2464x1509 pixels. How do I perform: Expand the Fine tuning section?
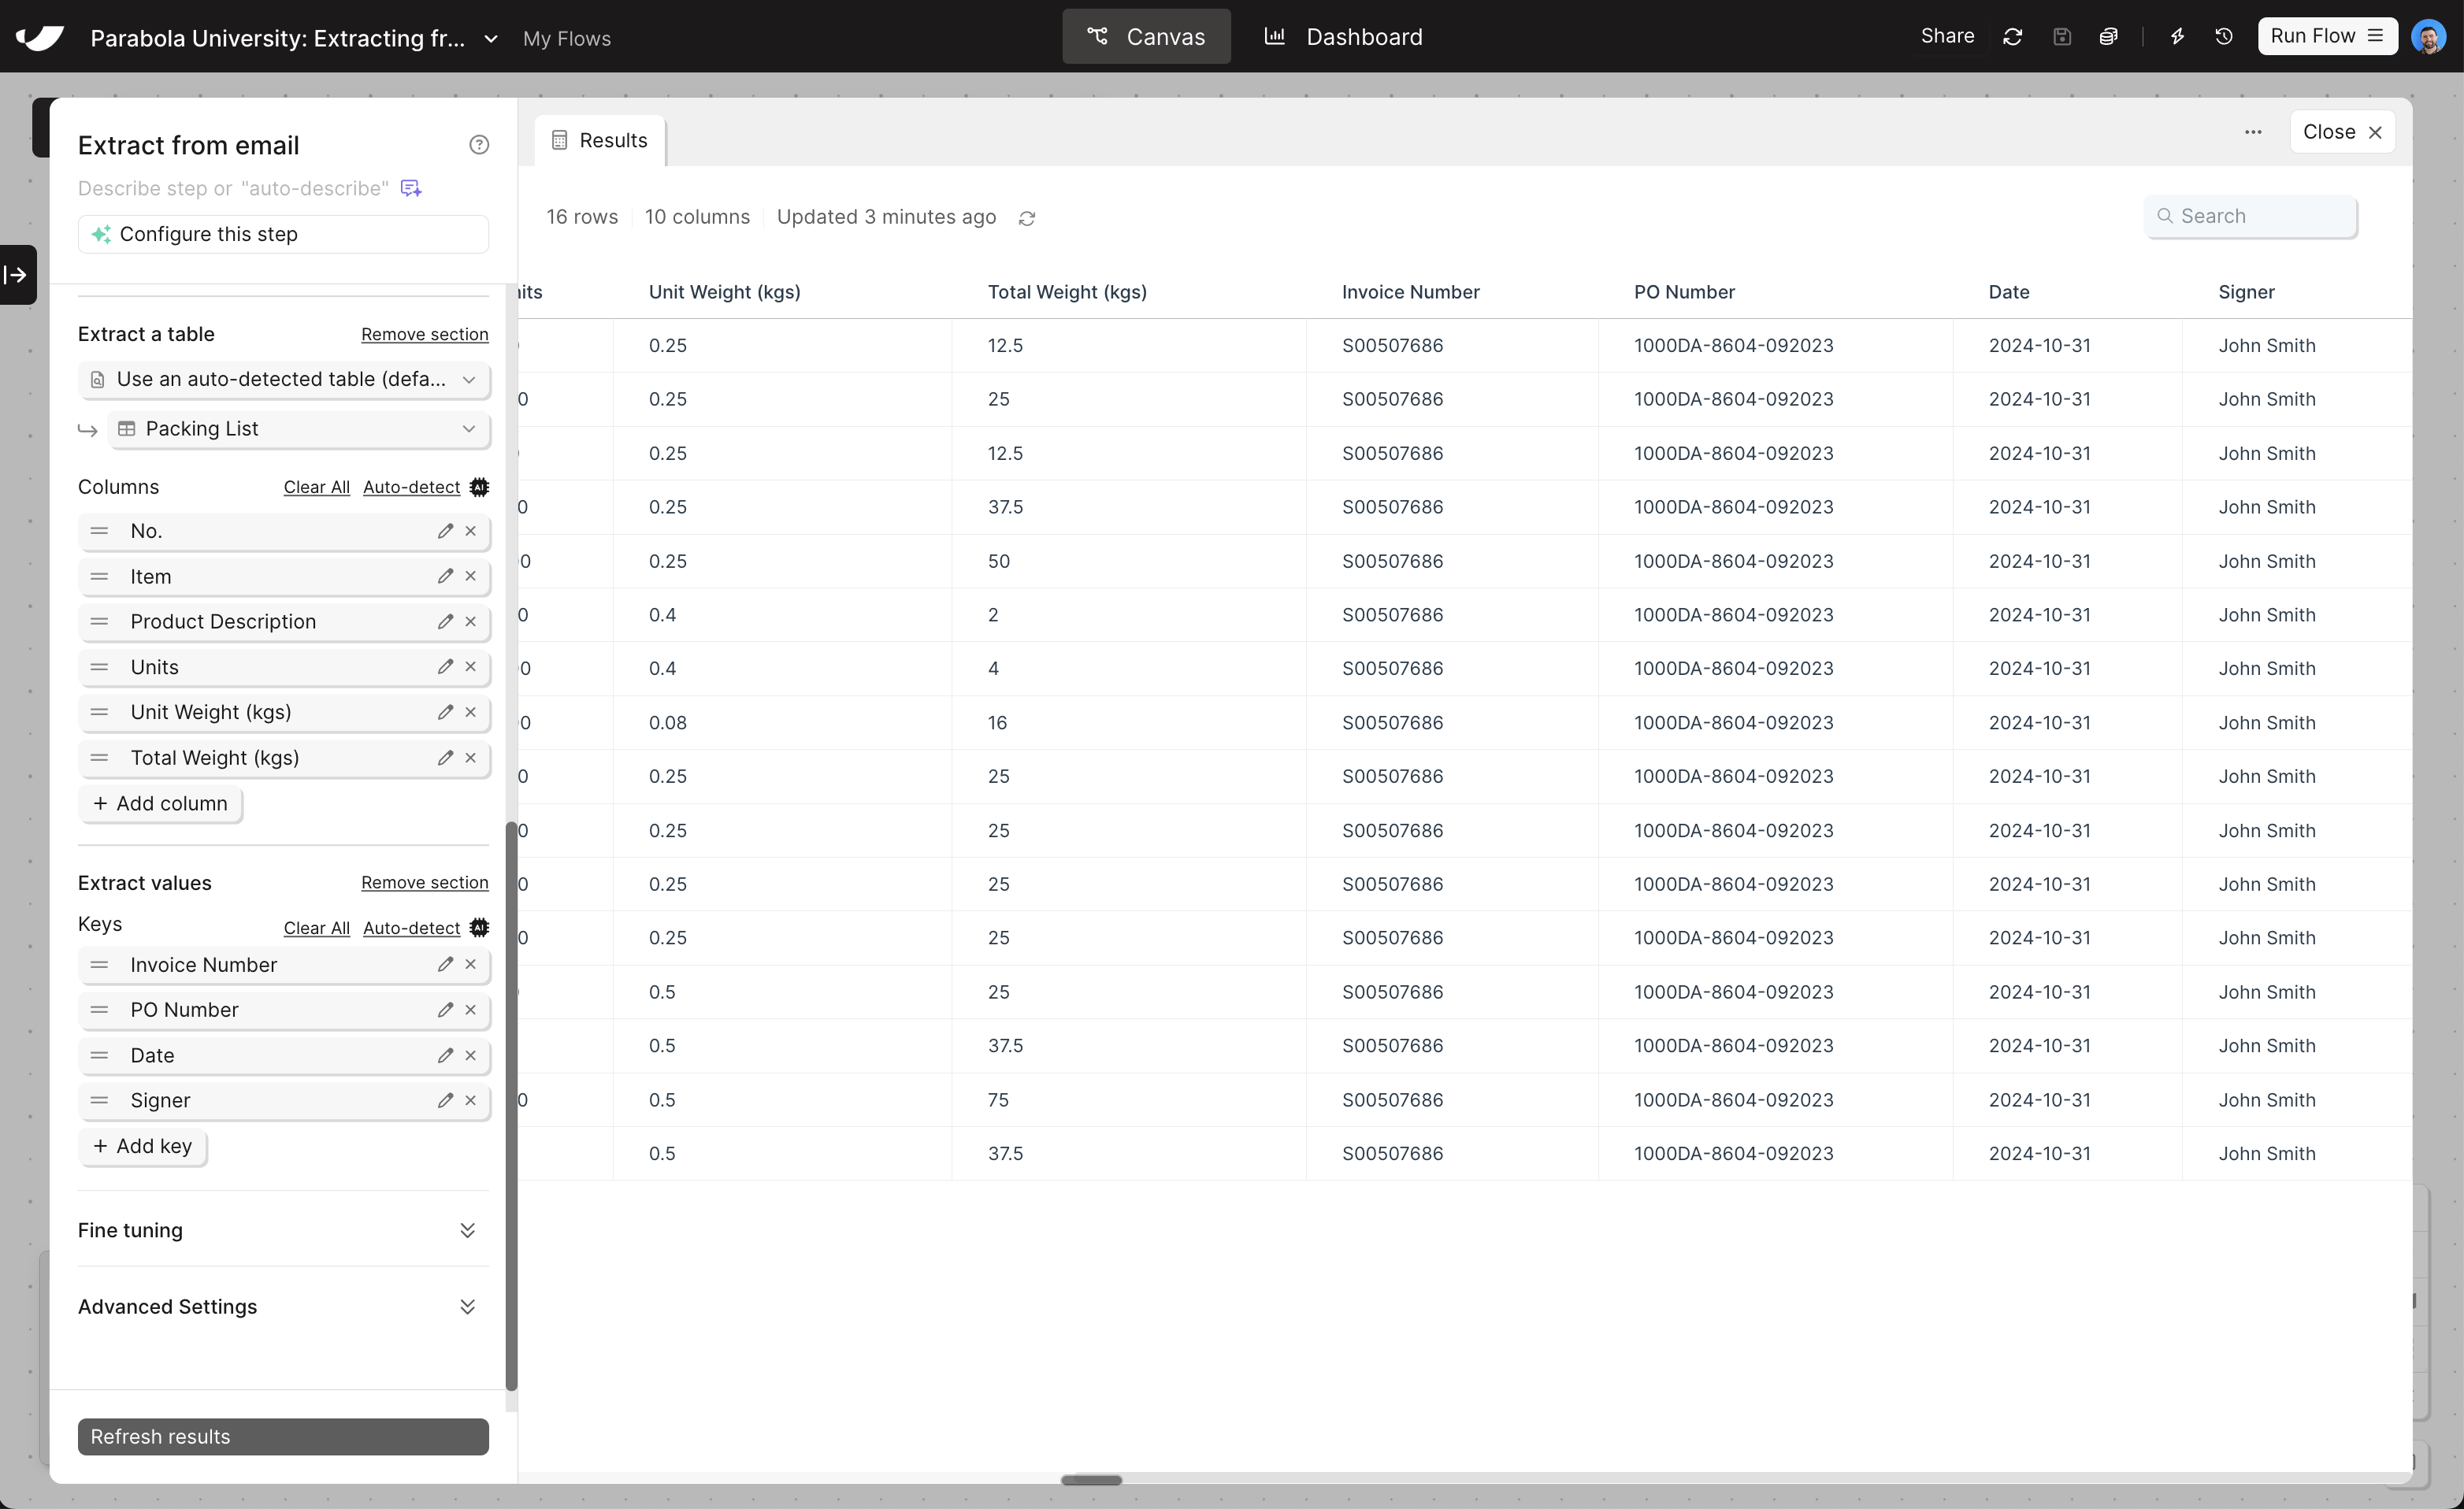tap(467, 1230)
